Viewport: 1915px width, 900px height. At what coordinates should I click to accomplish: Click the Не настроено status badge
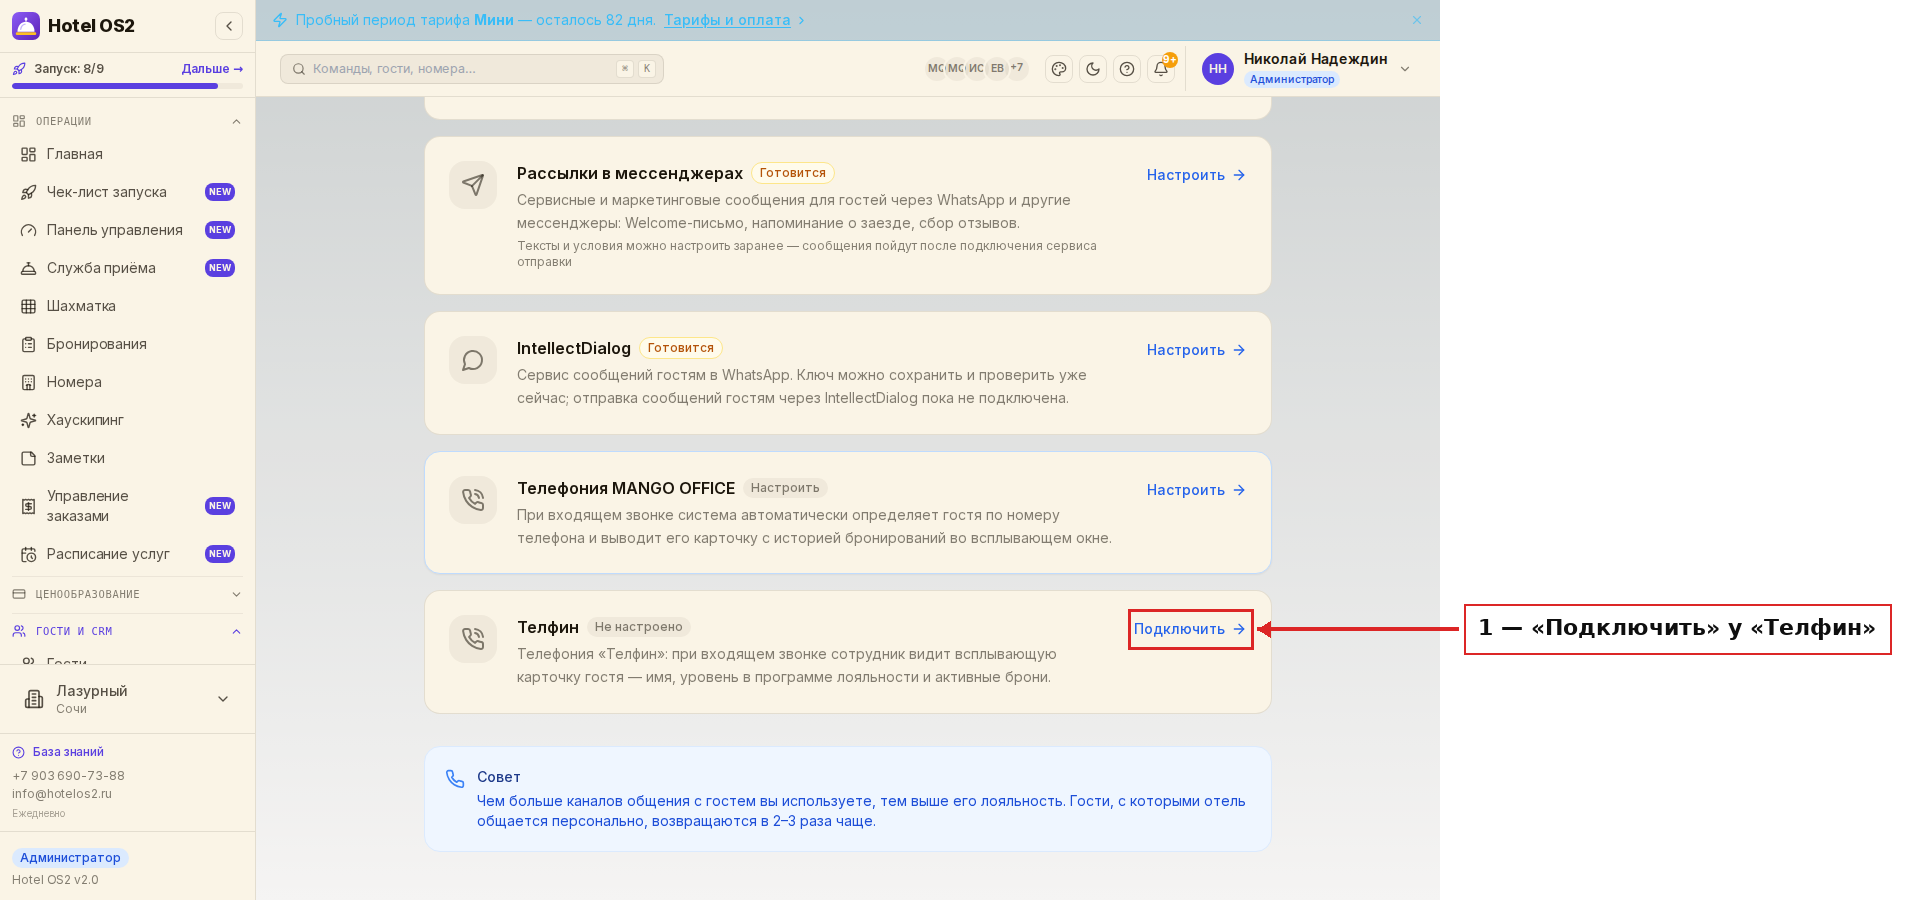click(x=639, y=627)
